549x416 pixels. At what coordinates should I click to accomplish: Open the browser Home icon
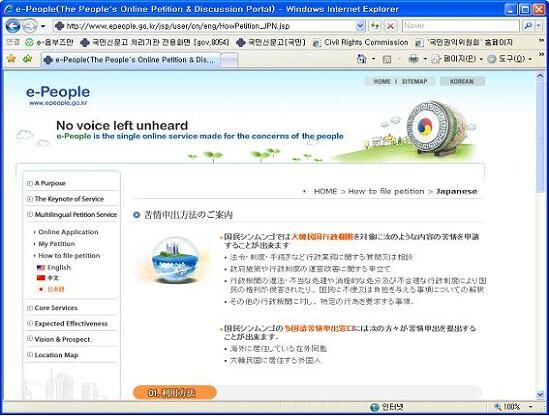[x=361, y=59]
